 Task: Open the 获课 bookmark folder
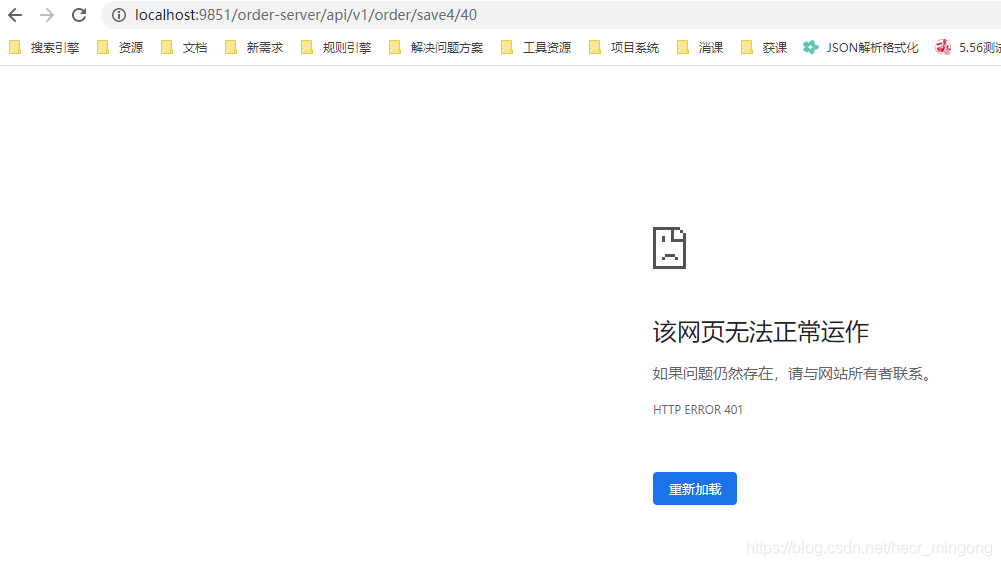click(x=764, y=47)
